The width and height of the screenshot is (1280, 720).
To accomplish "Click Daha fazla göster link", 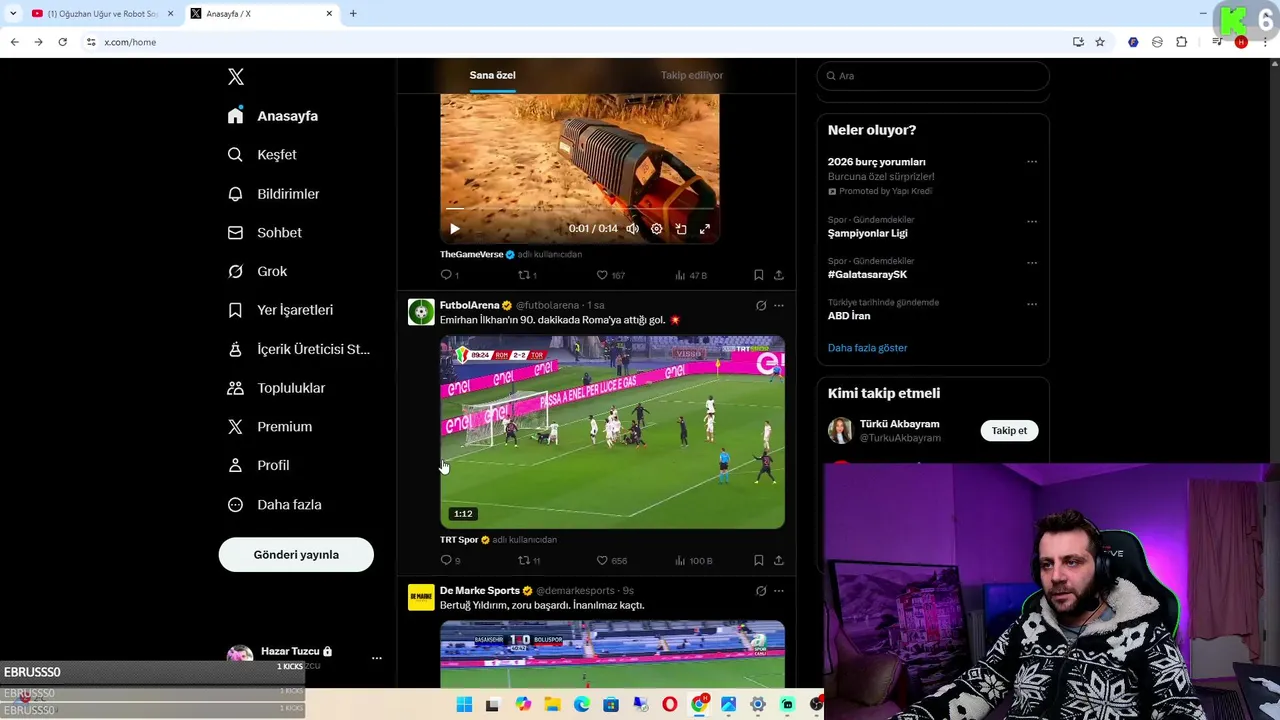I will pyautogui.click(x=867, y=348).
